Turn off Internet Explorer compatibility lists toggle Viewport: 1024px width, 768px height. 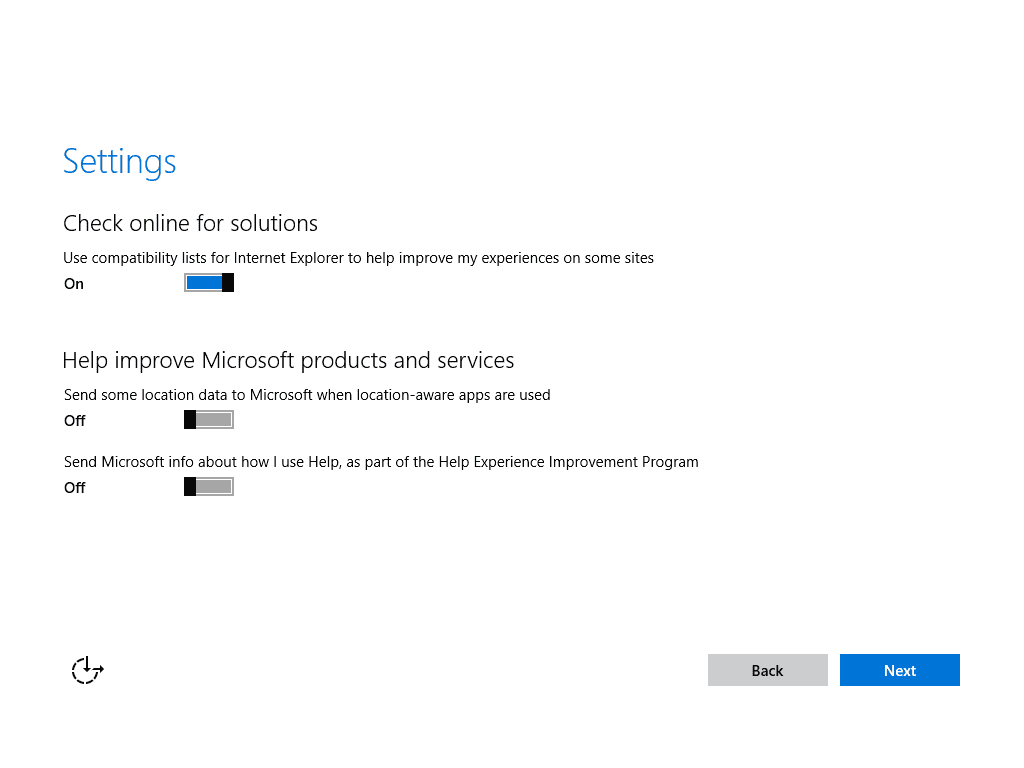pos(209,283)
